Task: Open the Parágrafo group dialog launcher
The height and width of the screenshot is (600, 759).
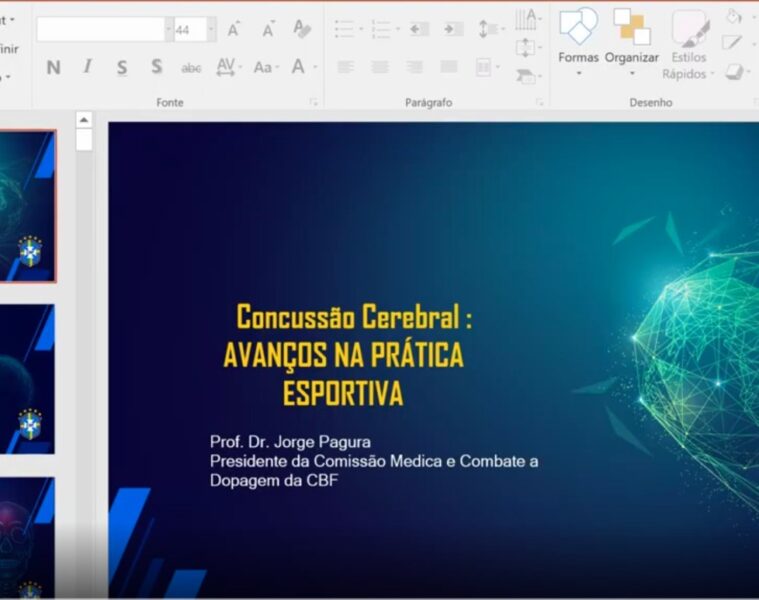Action: [539, 102]
